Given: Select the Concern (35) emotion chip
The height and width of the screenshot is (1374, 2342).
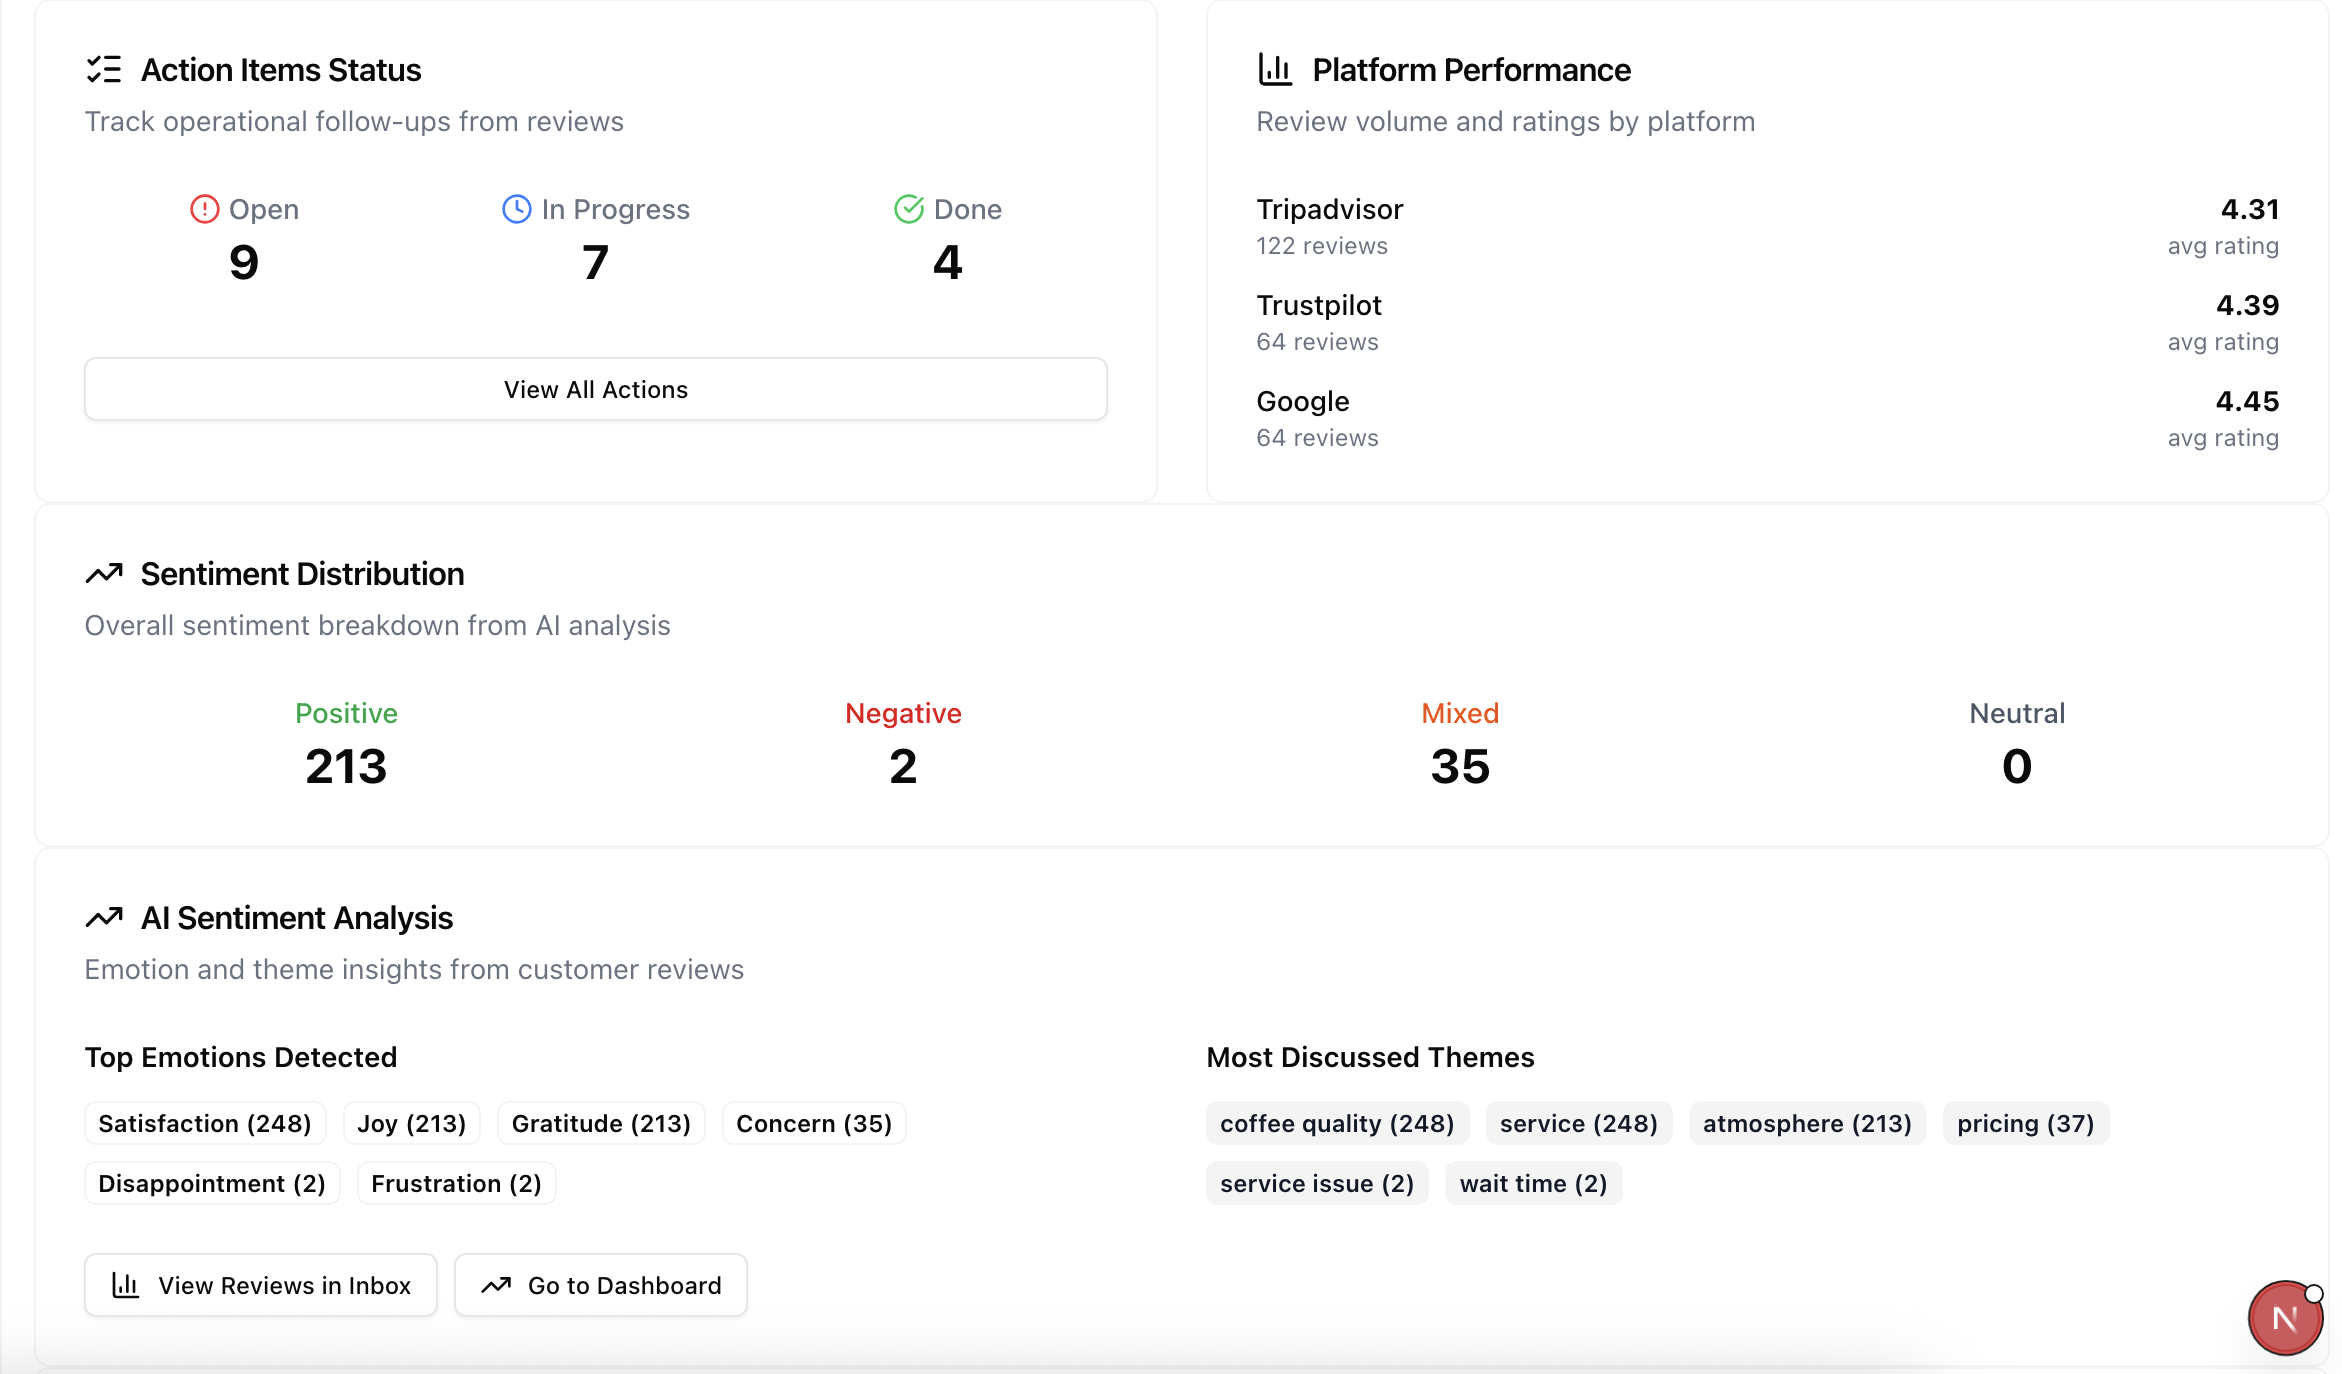Looking at the screenshot, I should click(814, 1123).
